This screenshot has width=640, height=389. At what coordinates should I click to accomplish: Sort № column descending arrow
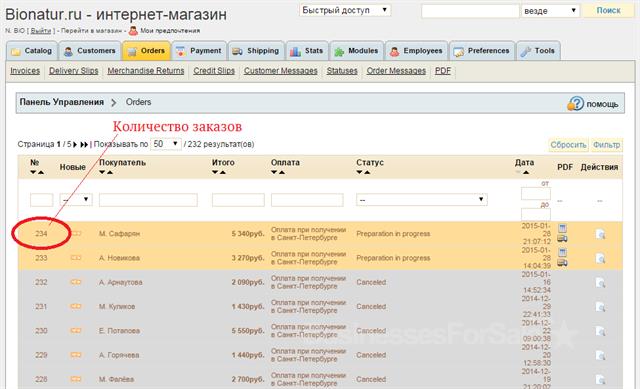click(x=33, y=172)
